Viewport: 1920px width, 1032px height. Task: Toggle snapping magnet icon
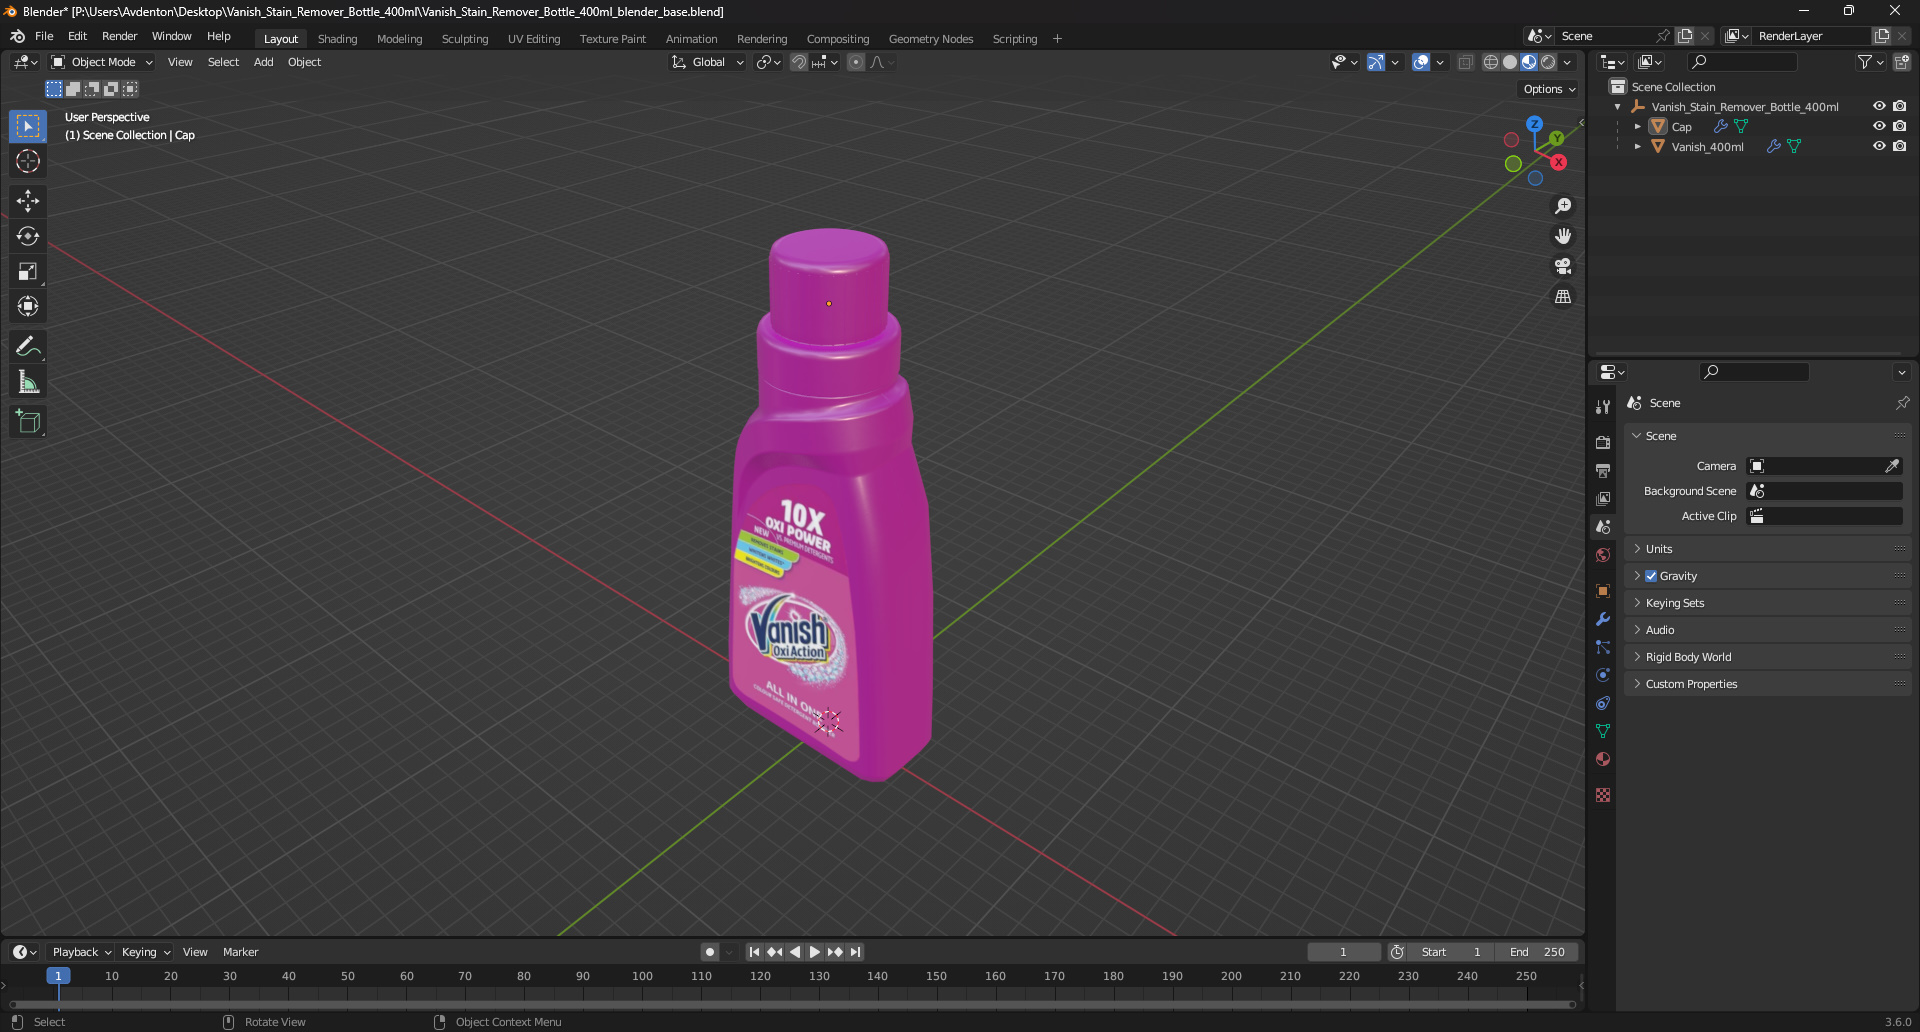(x=799, y=62)
